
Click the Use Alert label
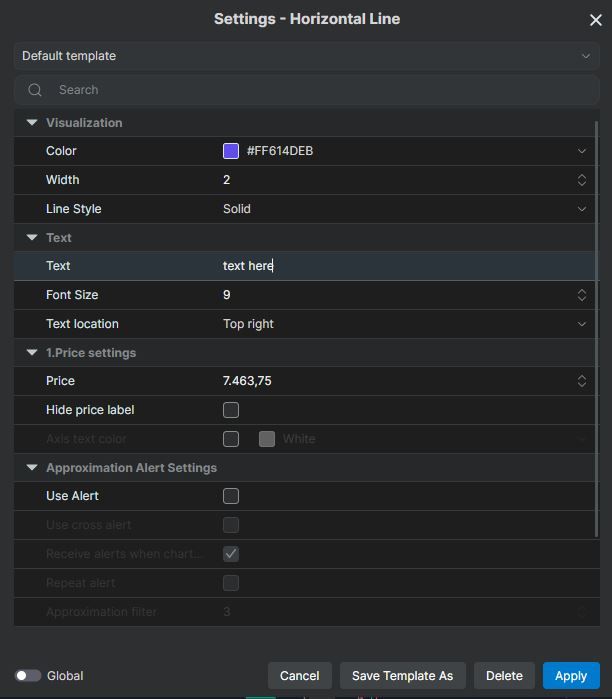(x=72, y=496)
